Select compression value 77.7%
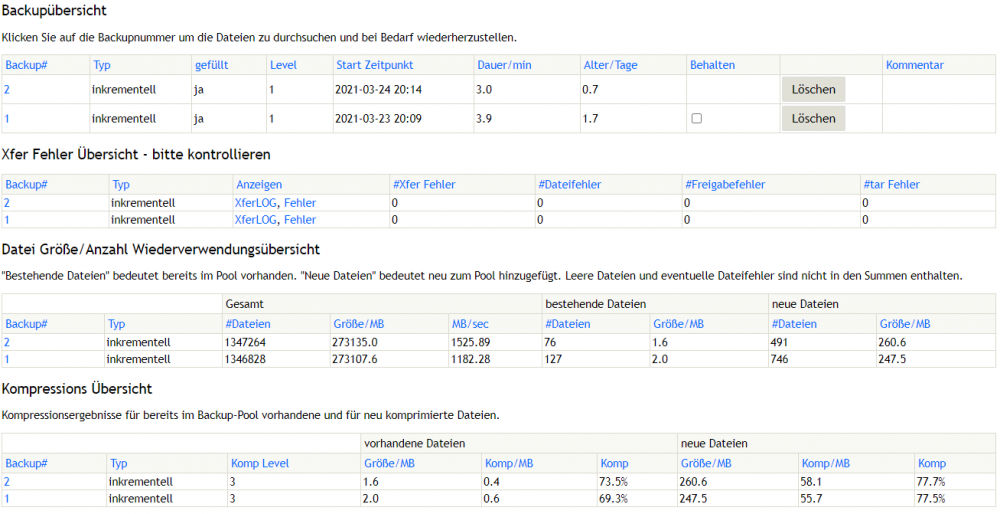Image resolution: width=1000 pixels, height=514 pixels. click(x=930, y=481)
